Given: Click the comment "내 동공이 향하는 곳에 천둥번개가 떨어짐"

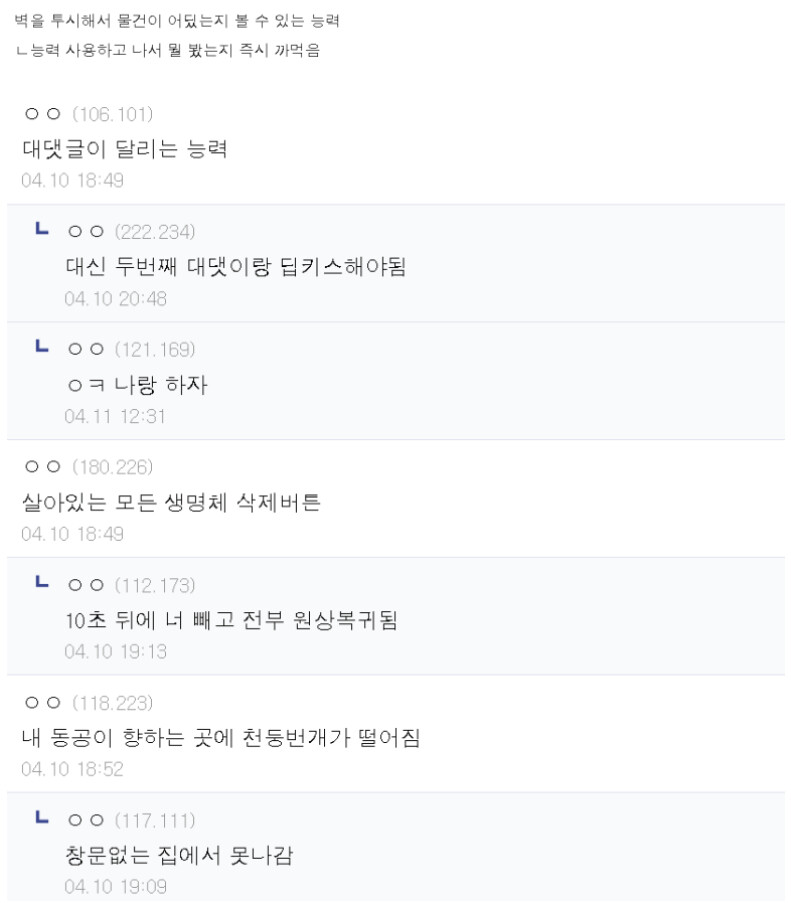Looking at the screenshot, I should [221, 738].
